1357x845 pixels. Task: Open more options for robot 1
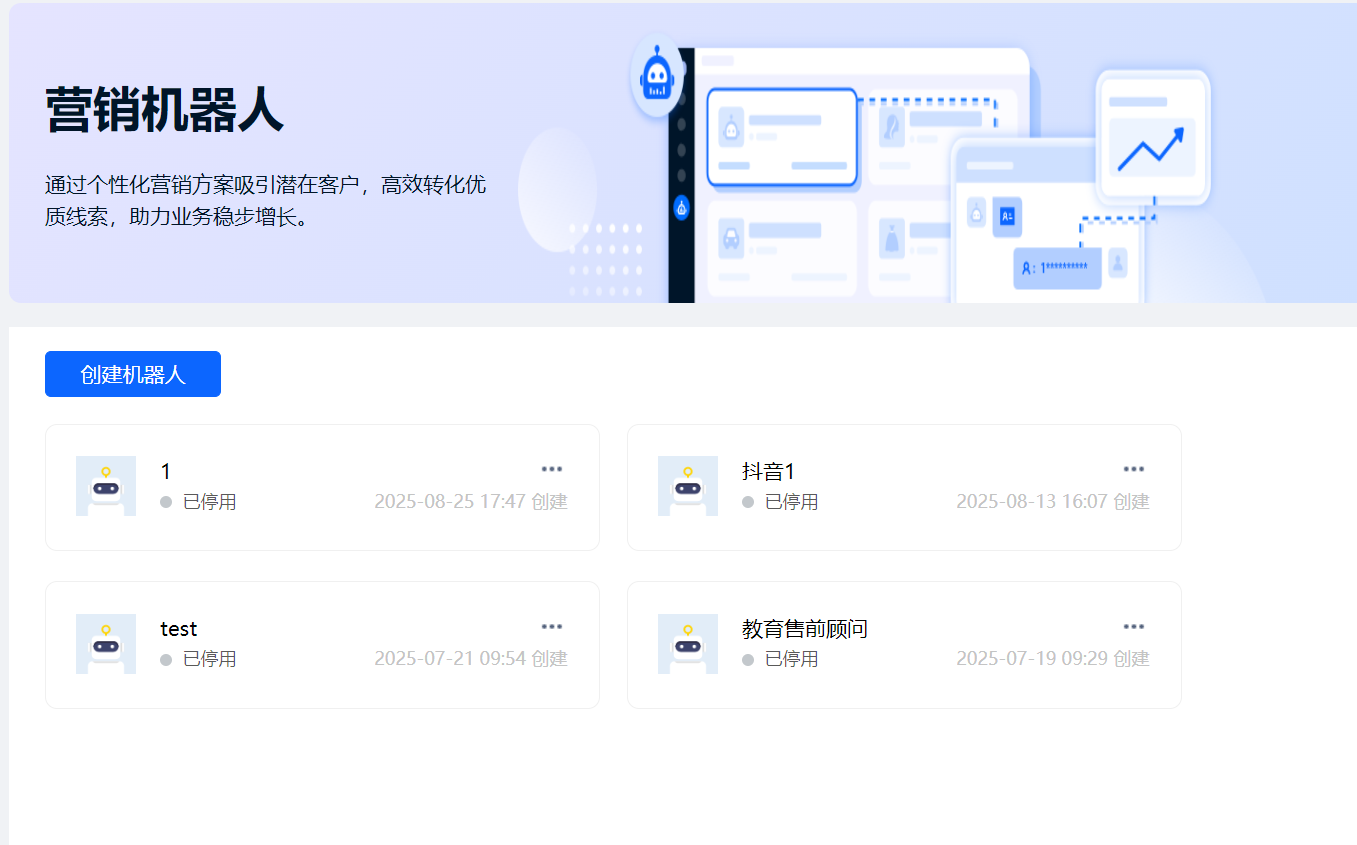552,469
